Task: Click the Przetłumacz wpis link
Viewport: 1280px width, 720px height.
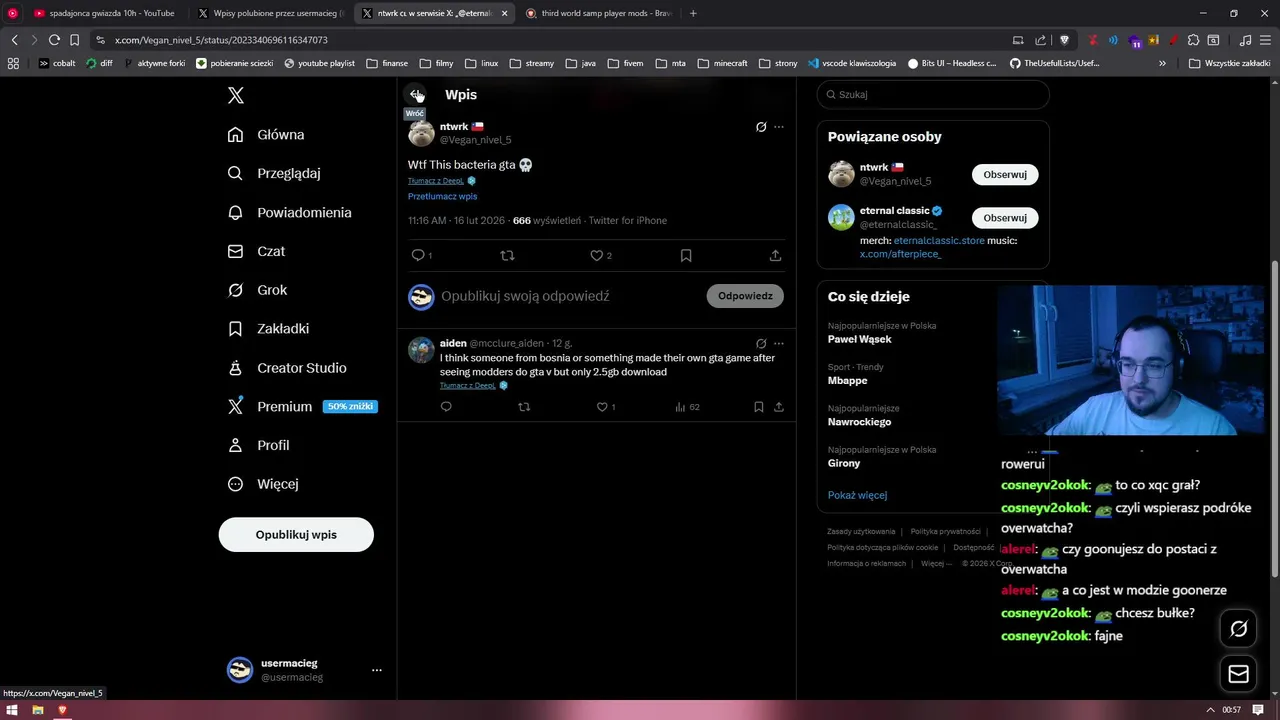Action: click(442, 196)
